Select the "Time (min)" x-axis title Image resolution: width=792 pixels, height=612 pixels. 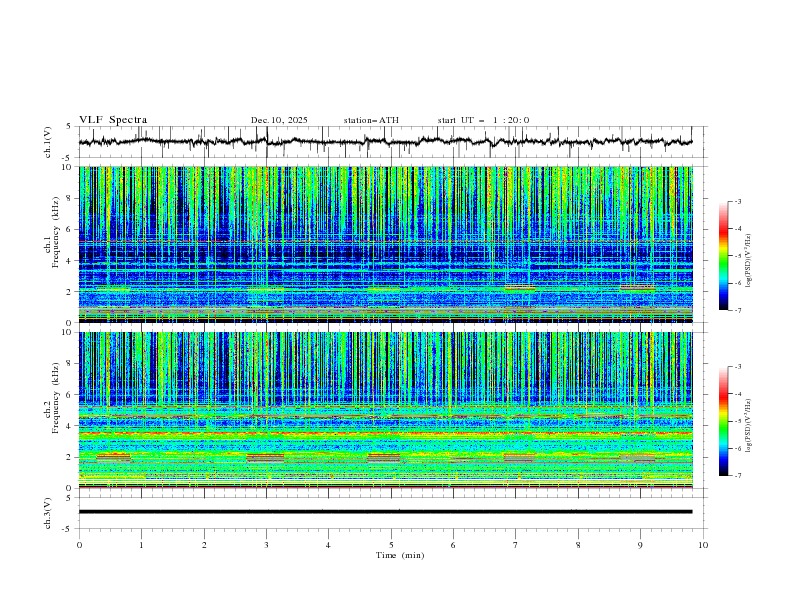point(400,555)
